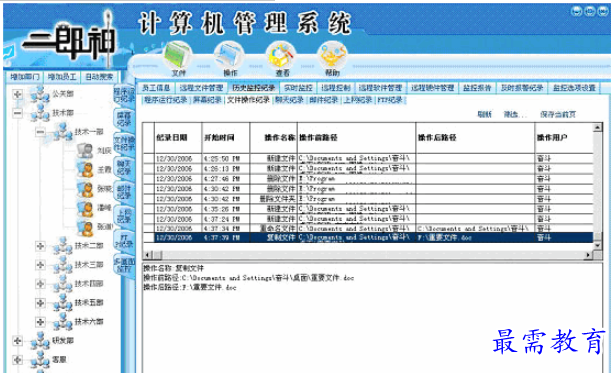Screen dimensions: 614x373
Task: Click the 纪录日期 column header
Action: [178, 138]
